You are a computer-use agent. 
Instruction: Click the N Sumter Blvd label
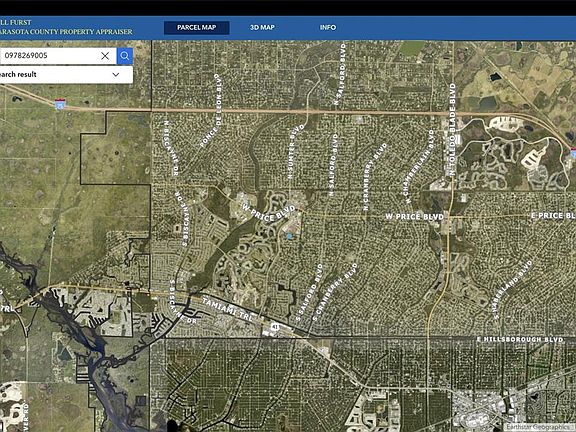296,151
